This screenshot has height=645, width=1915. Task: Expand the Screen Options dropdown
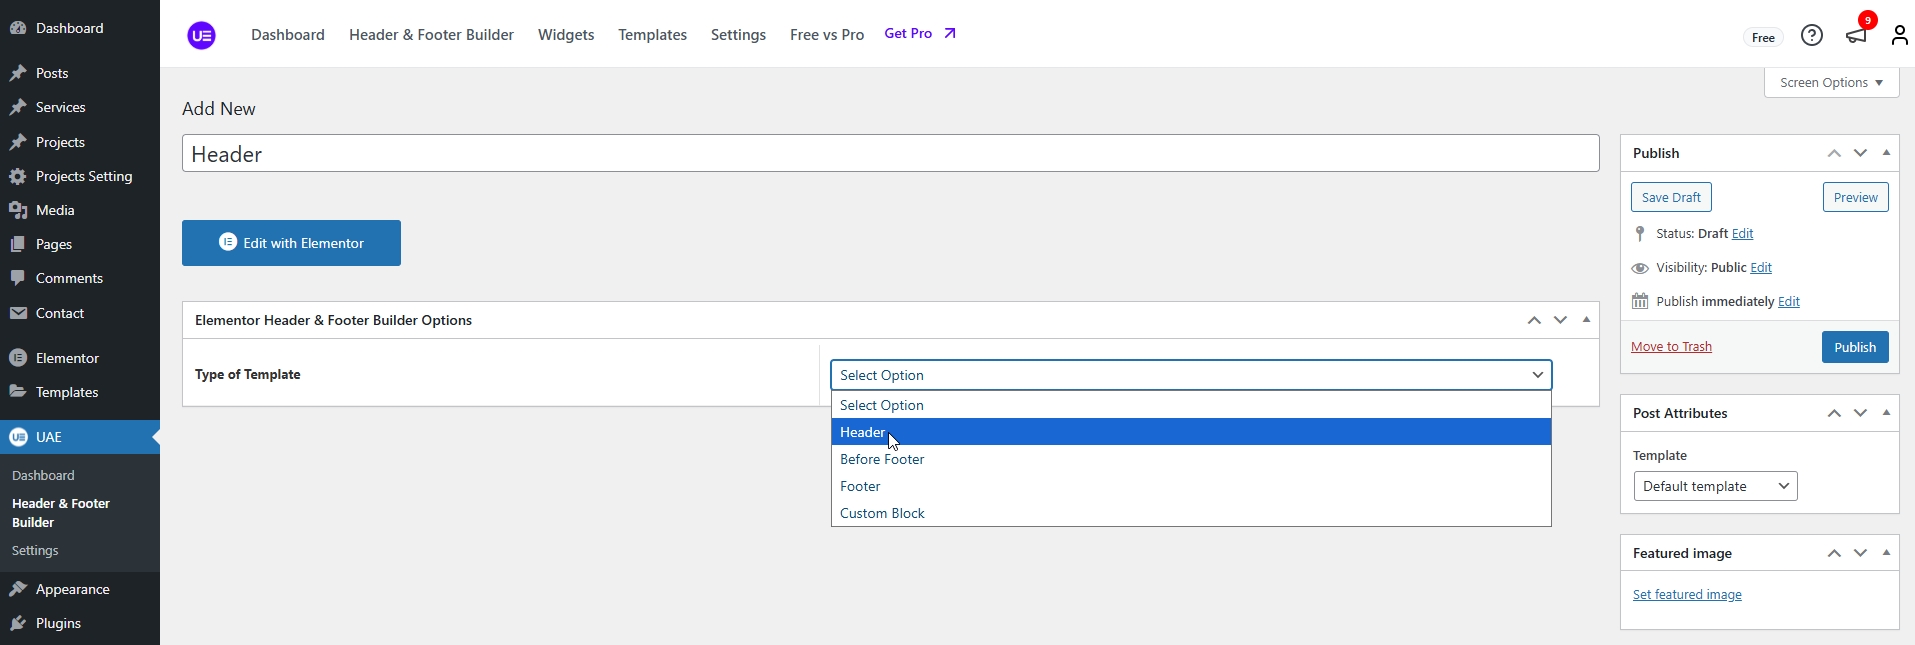click(1830, 83)
